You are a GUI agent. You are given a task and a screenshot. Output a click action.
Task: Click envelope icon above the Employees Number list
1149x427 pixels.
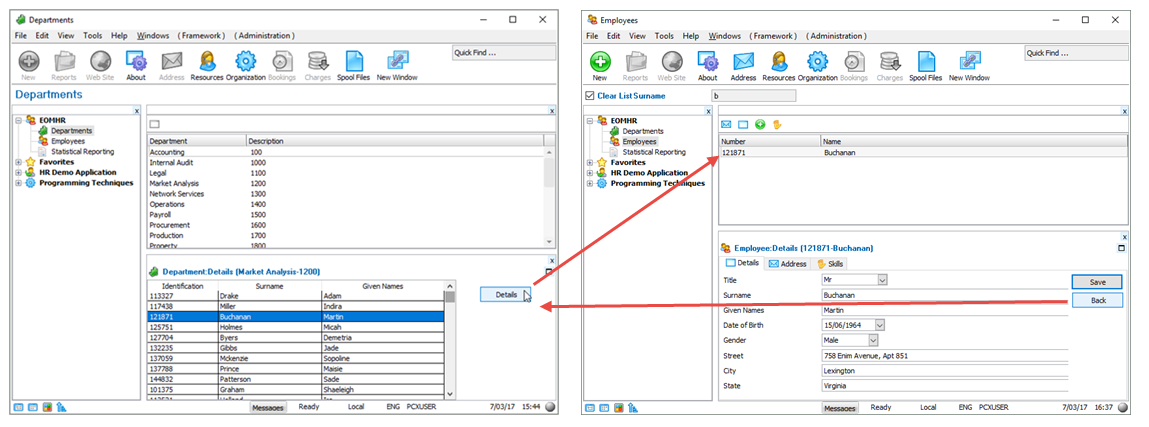click(726, 125)
